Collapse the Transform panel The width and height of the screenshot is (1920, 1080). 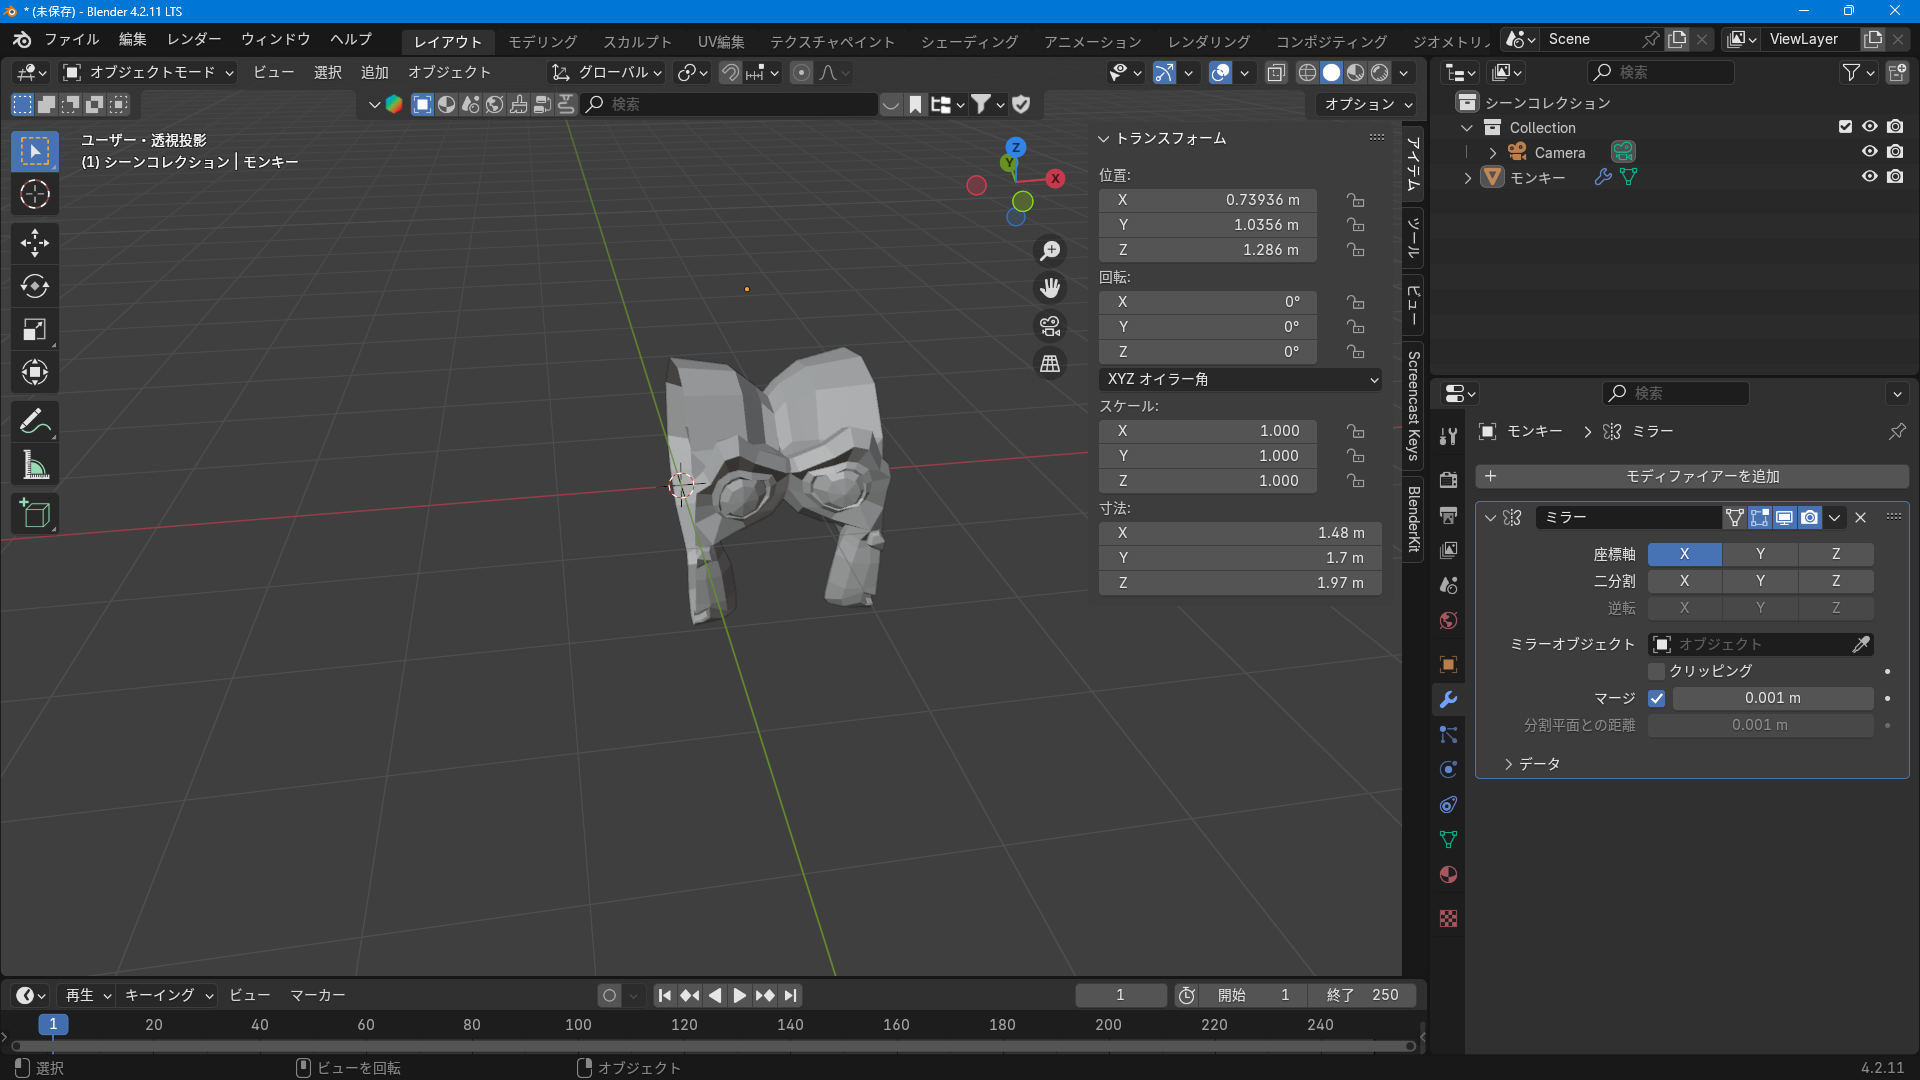pos(1104,138)
